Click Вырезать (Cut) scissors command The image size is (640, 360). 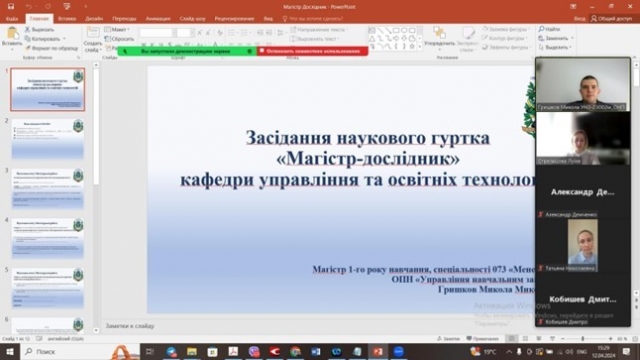click(39, 29)
